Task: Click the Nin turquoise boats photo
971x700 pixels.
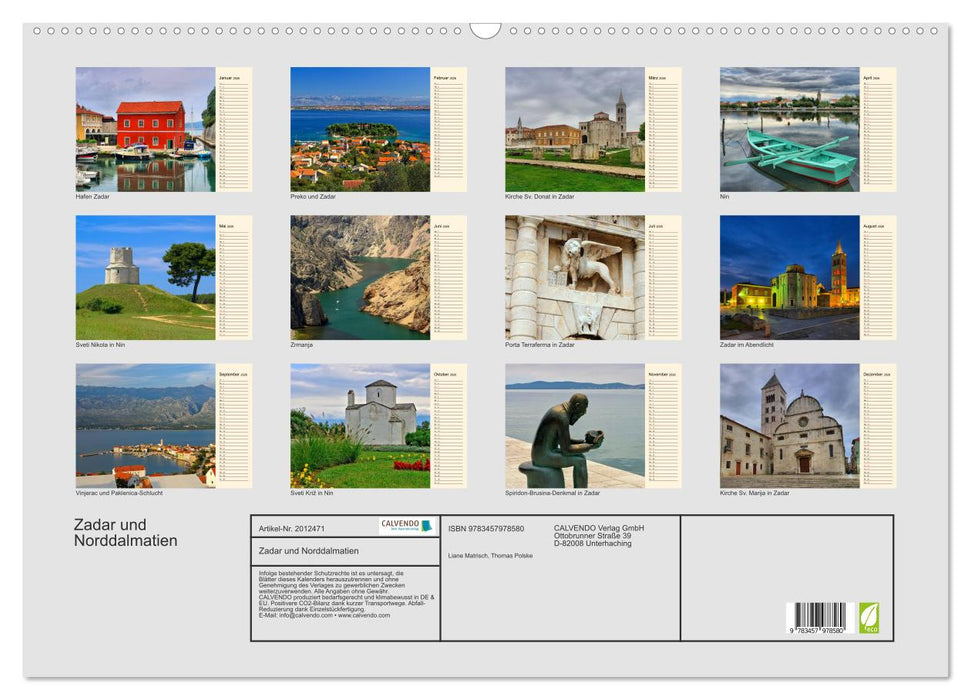Action: pyautogui.click(x=790, y=130)
